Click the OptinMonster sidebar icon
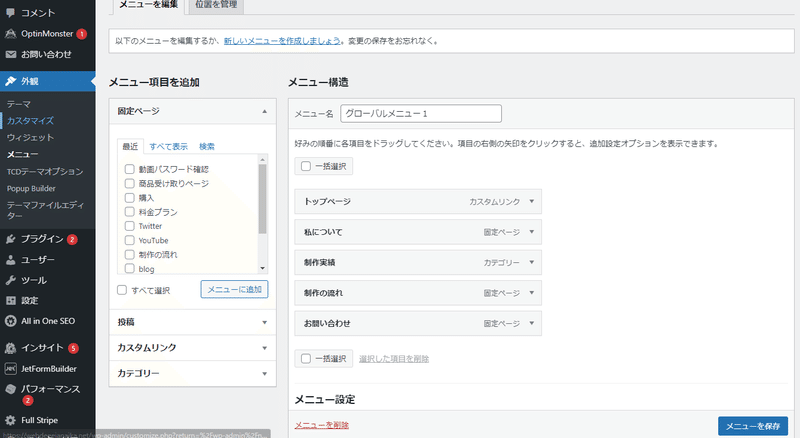The image size is (800, 438). [x=10, y=34]
